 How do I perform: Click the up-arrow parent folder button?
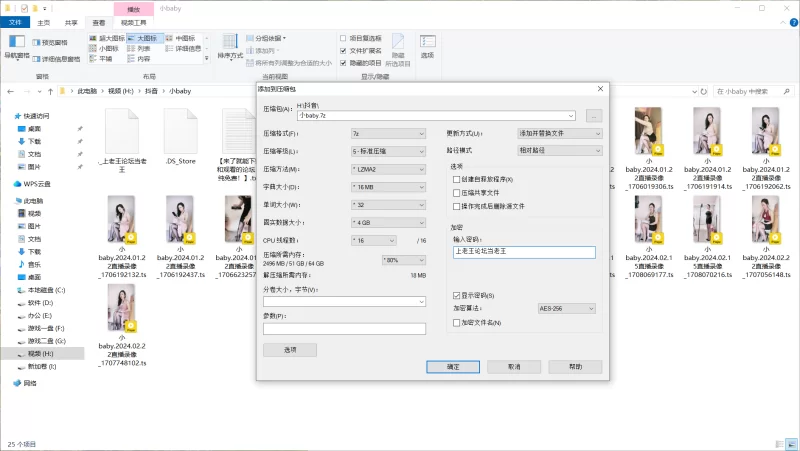50,91
